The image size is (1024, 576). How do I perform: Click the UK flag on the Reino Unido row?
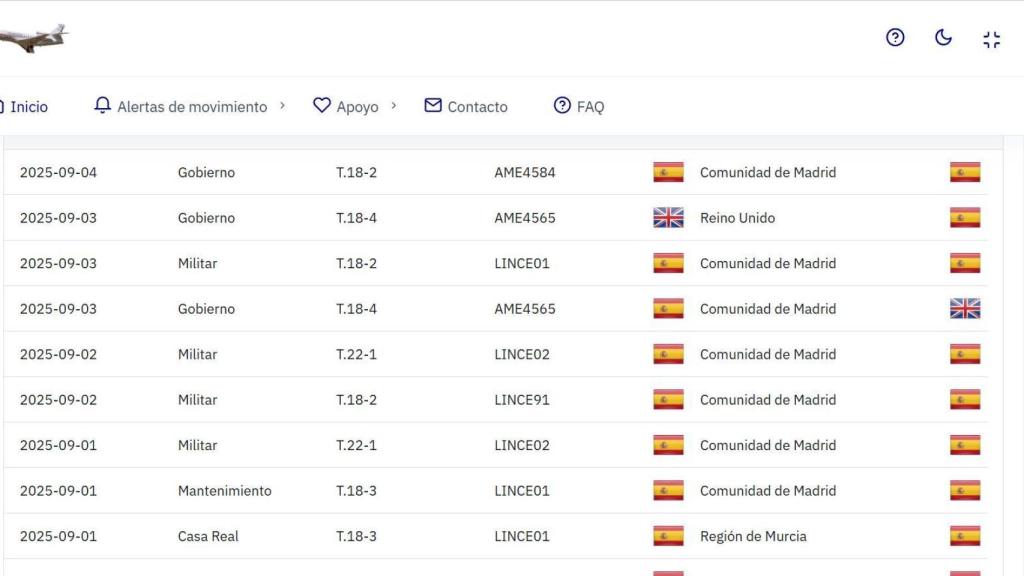click(668, 217)
